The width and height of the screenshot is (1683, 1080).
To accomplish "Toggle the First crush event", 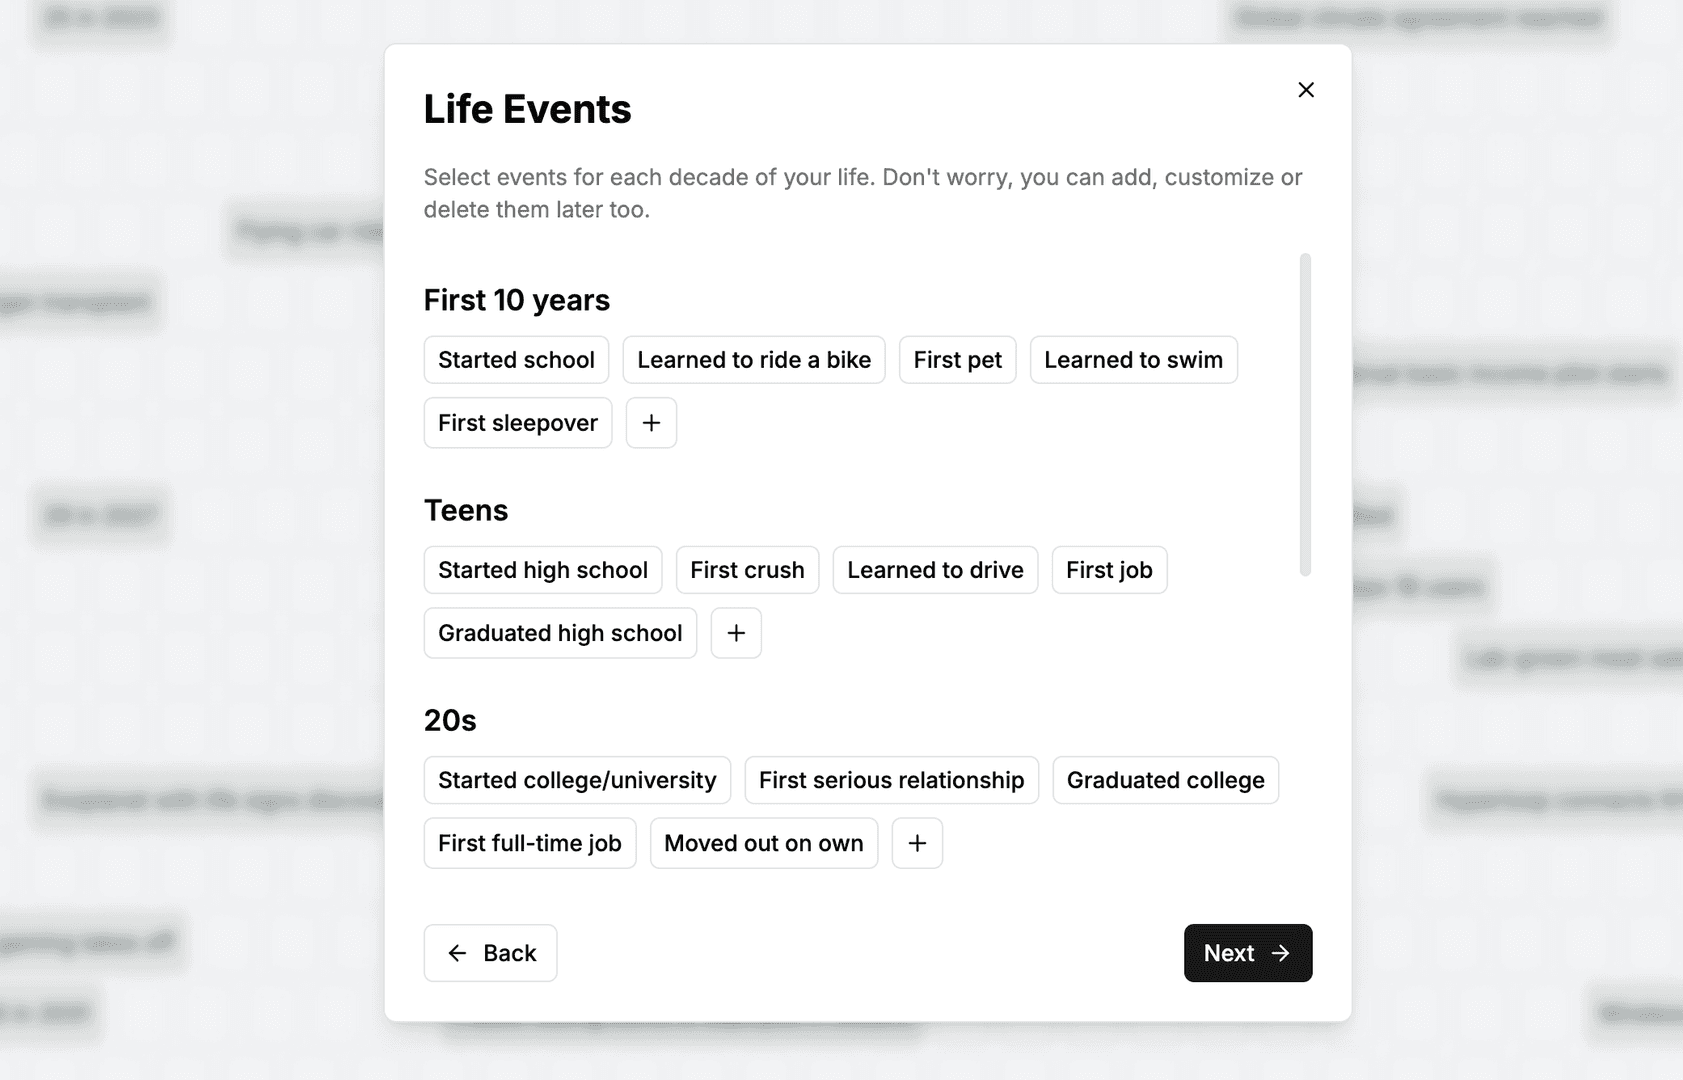I will [x=747, y=570].
